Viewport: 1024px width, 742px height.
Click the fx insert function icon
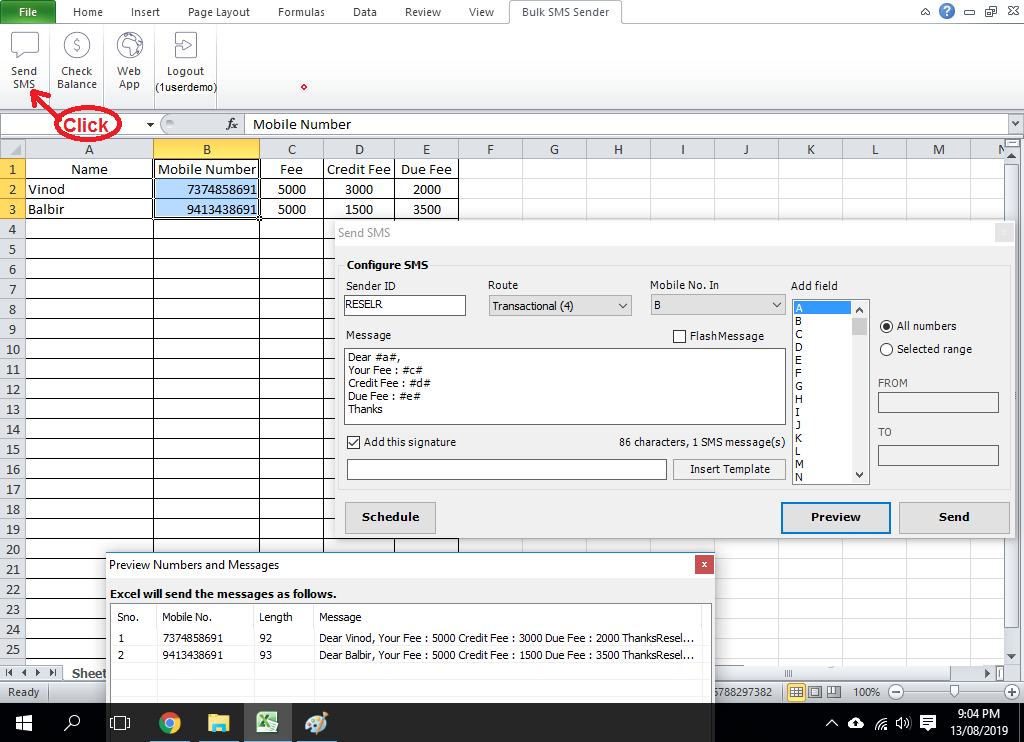point(232,124)
